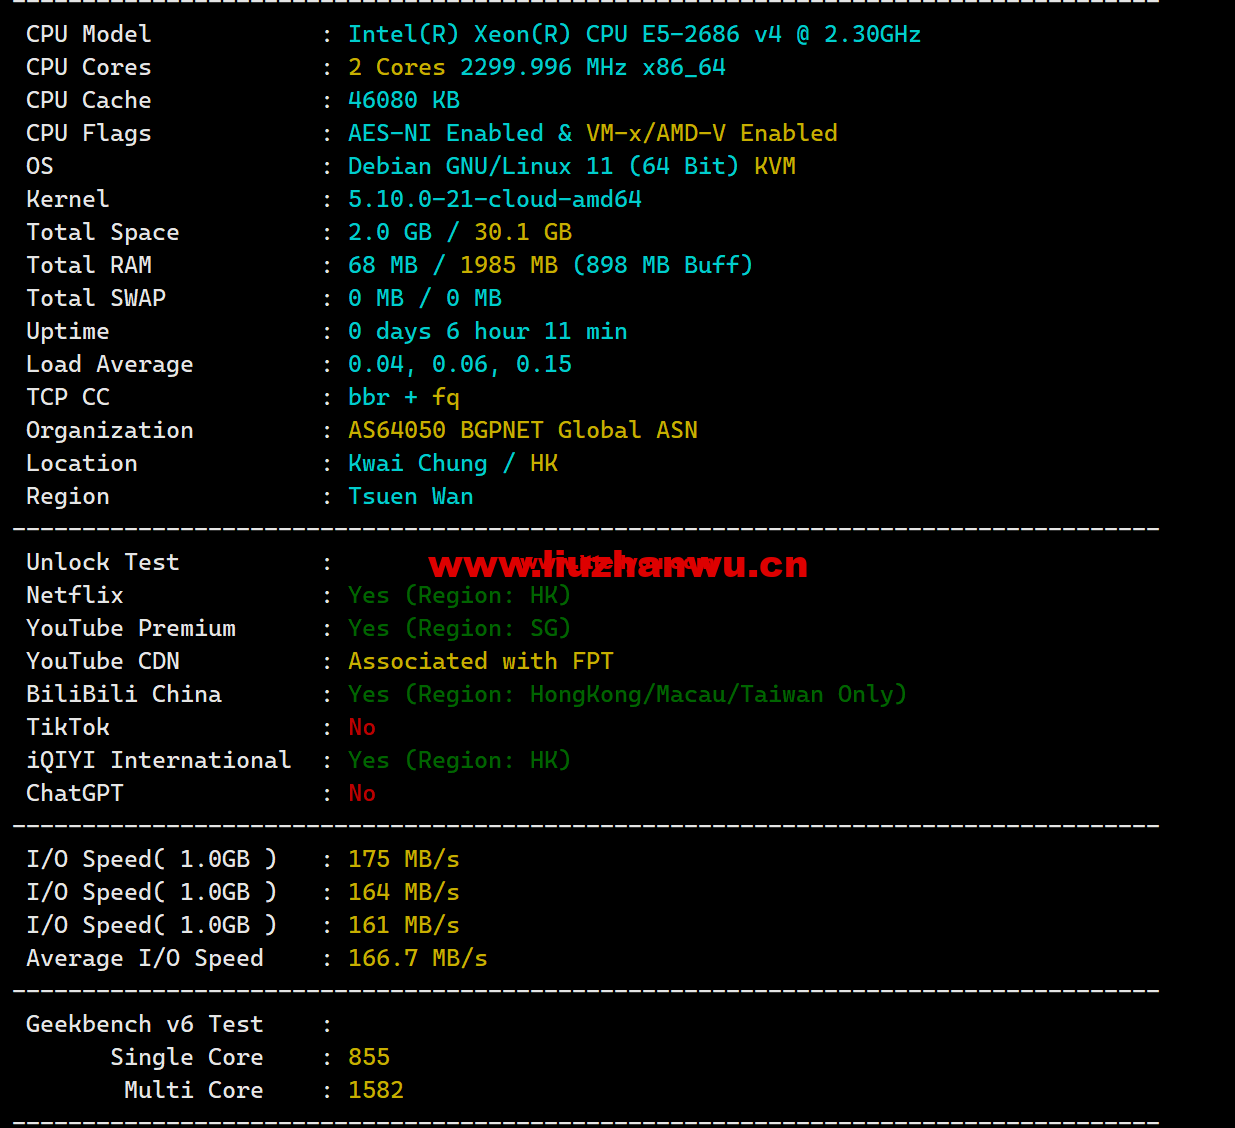Click the CPU Cache 46080 KB value
The image size is (1235, 1128).
(404, 100)
